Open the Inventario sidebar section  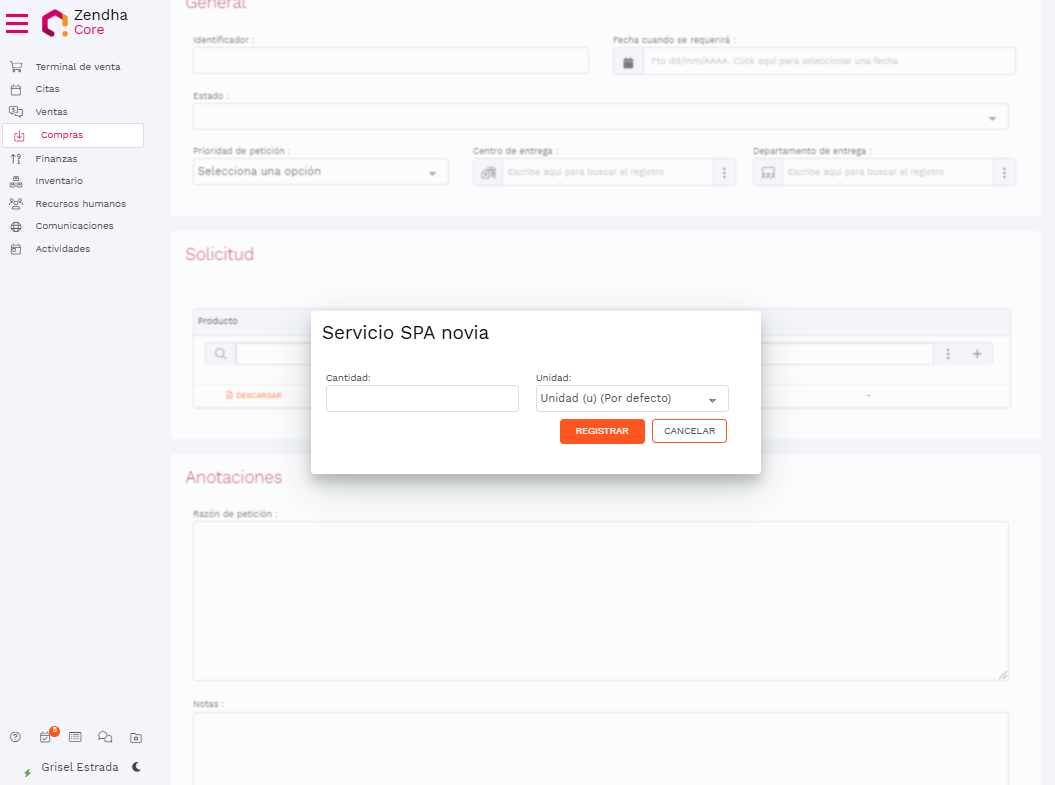point(59,181)
